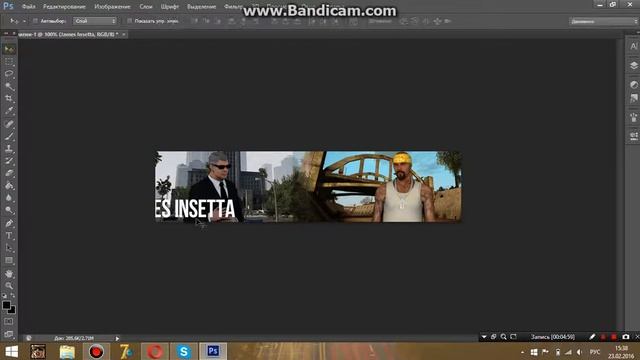
Task: Open the Auto-Select layer dropdown
Action: (x=95, y=21)
